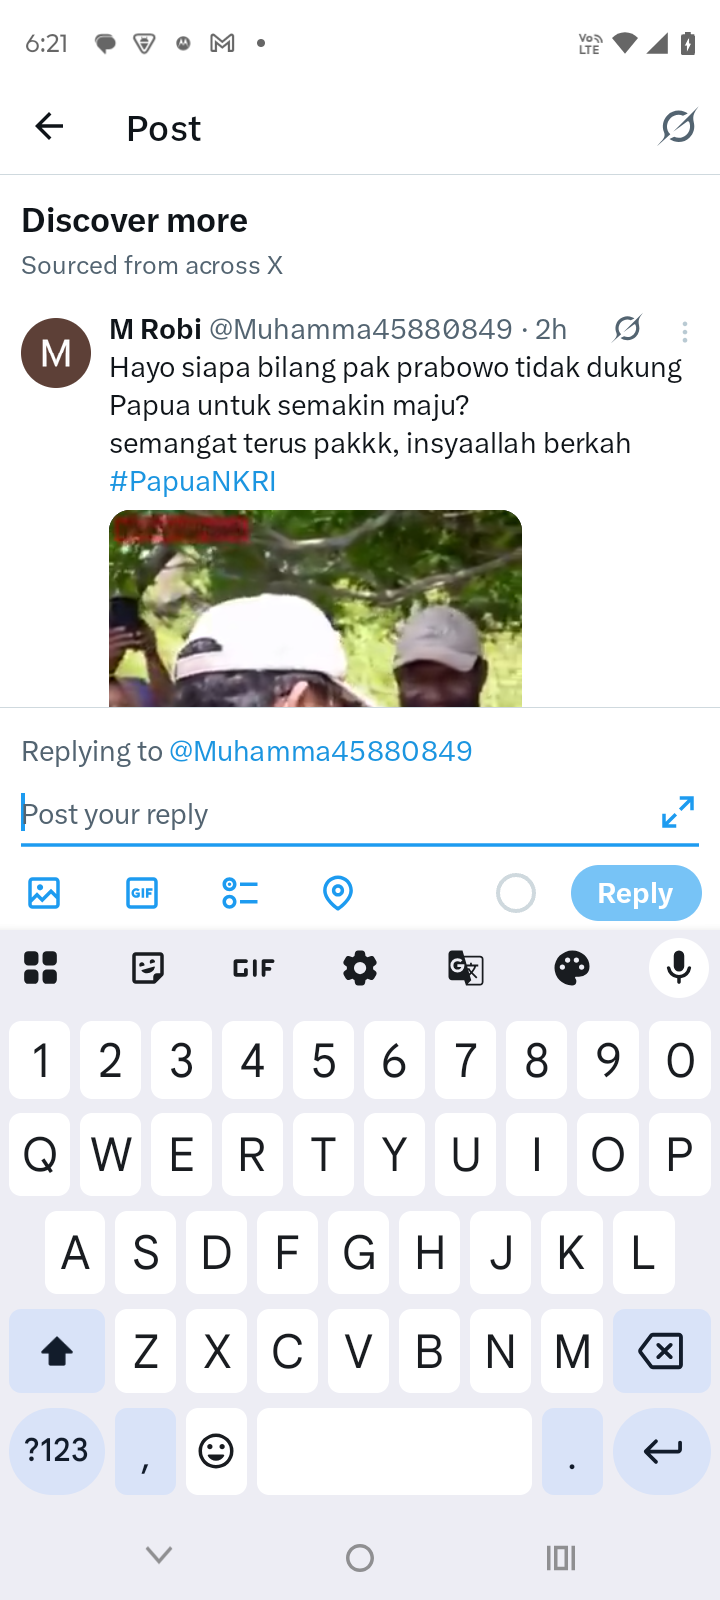Open keyboard theme palette
This screenshot has height=1600, width=720.
[x=572, y=967]
